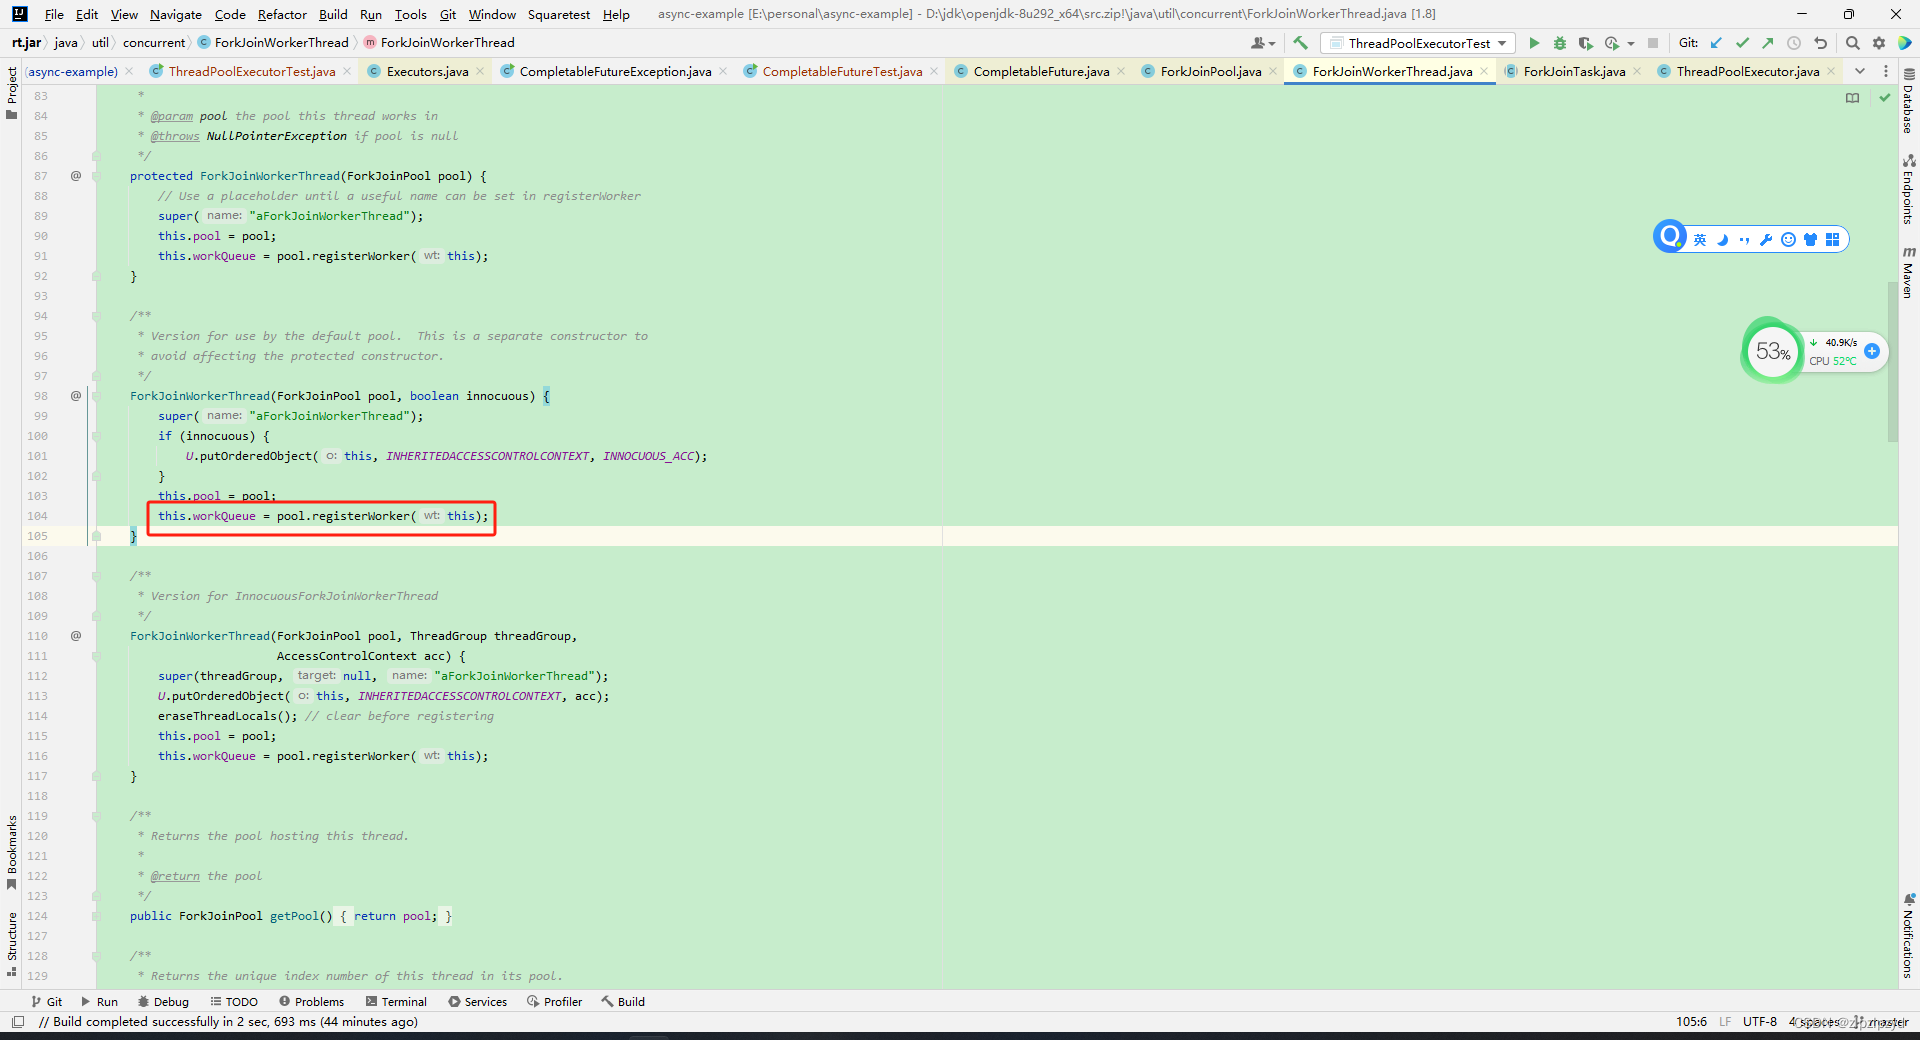Image resolution: width=1920 pixels, height=1040 pixels.
Task: Open the Services tool window
Action: coord(478,1001)
